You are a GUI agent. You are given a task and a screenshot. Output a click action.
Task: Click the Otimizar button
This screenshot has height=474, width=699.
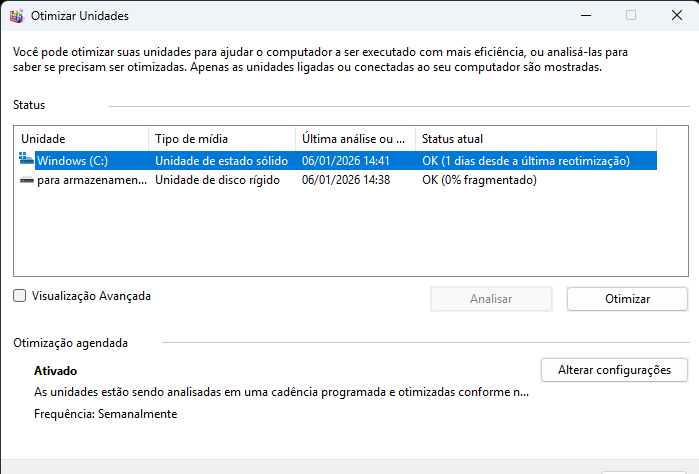[x=627, y=299]
